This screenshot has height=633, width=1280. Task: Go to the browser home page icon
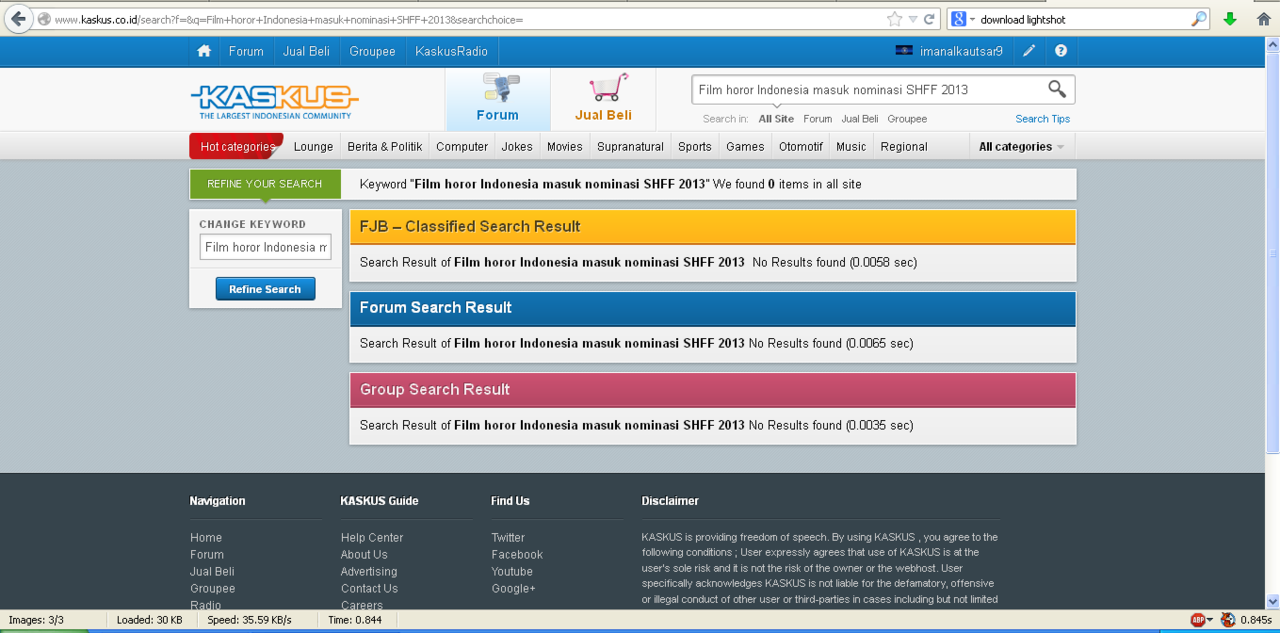1264,19
